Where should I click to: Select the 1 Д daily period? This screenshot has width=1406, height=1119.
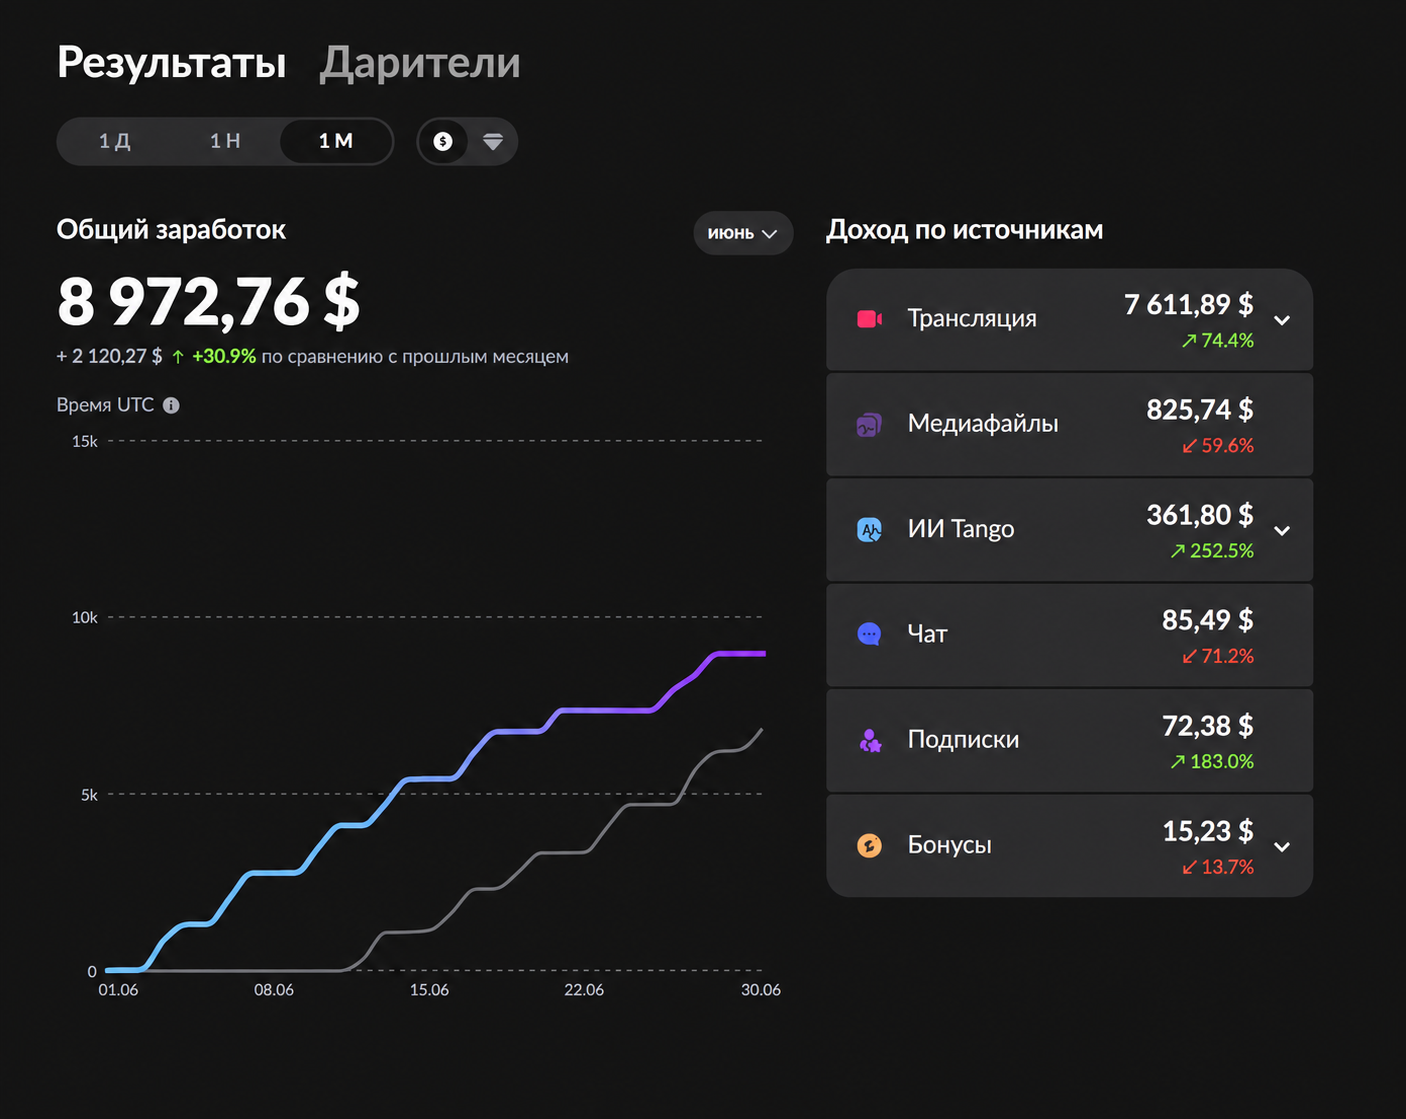click(x=114, y=141)
